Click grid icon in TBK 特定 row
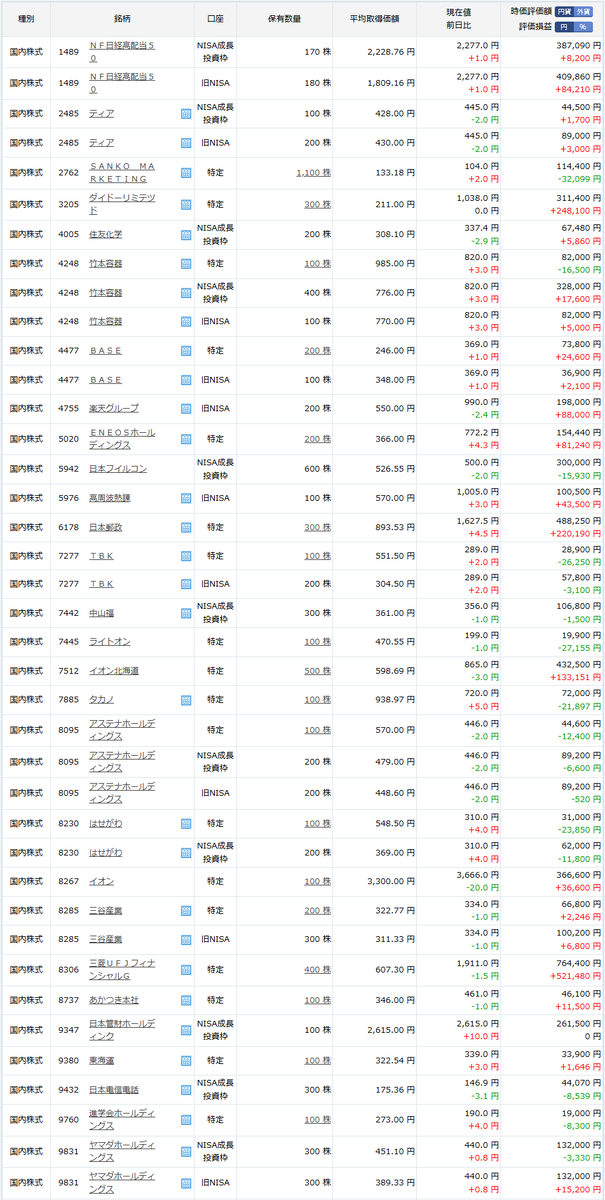The width and height of the screenshot is (605, 1200). 186,556
